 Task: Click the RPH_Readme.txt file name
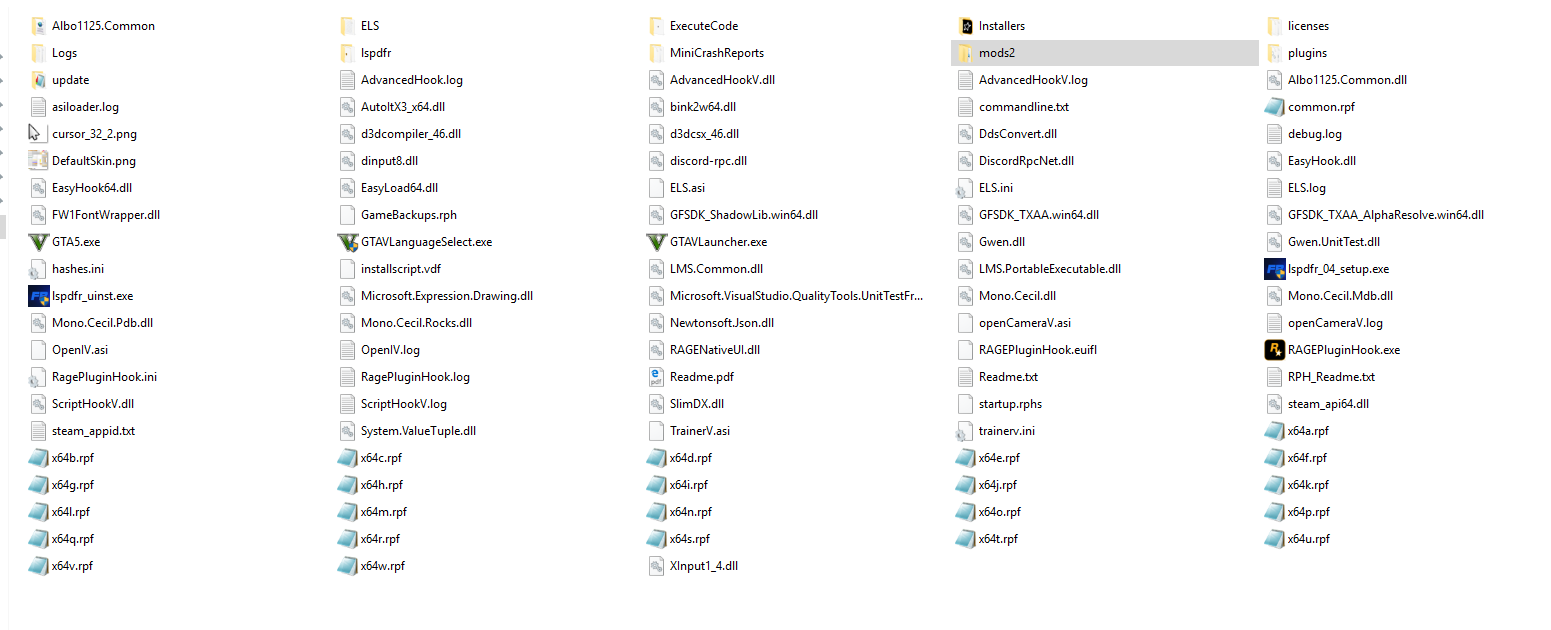pos(1331,377)
